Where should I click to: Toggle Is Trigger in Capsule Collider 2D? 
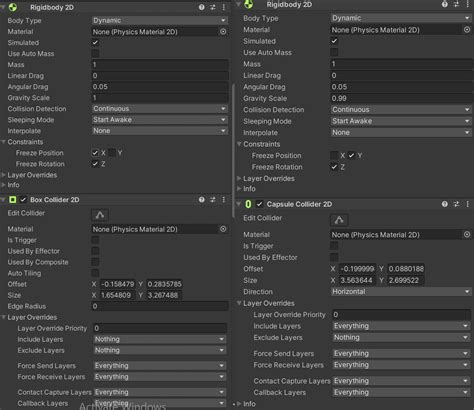pyautogui.click(x=334, y=246)
